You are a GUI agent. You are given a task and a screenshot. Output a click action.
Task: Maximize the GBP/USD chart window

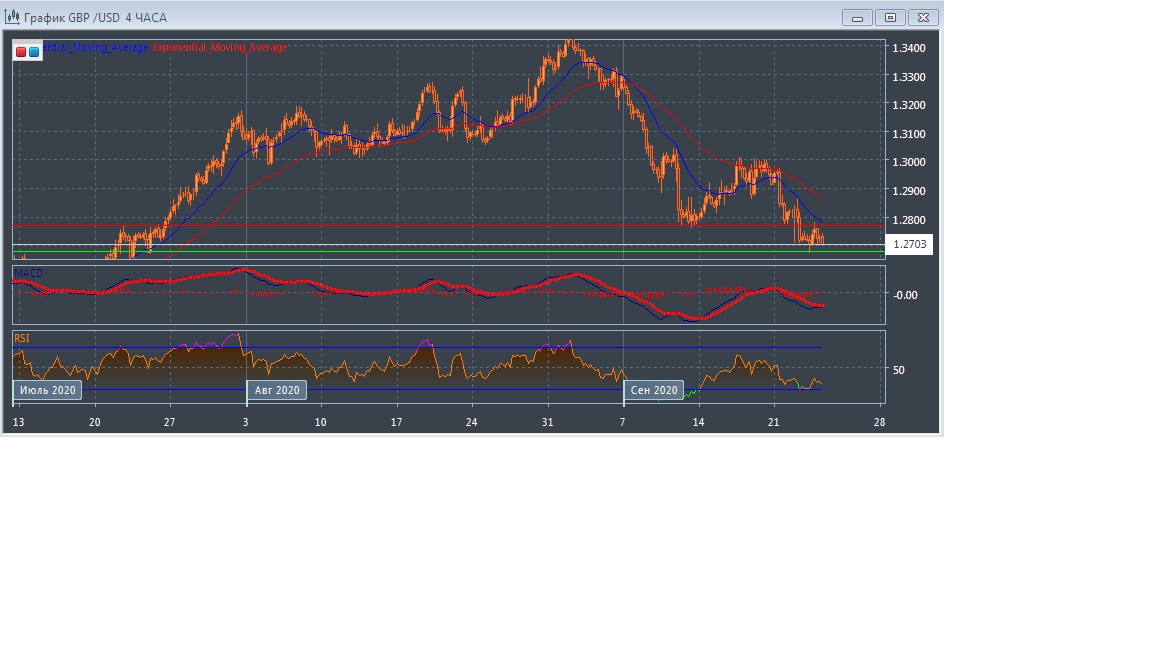[891, 17]
